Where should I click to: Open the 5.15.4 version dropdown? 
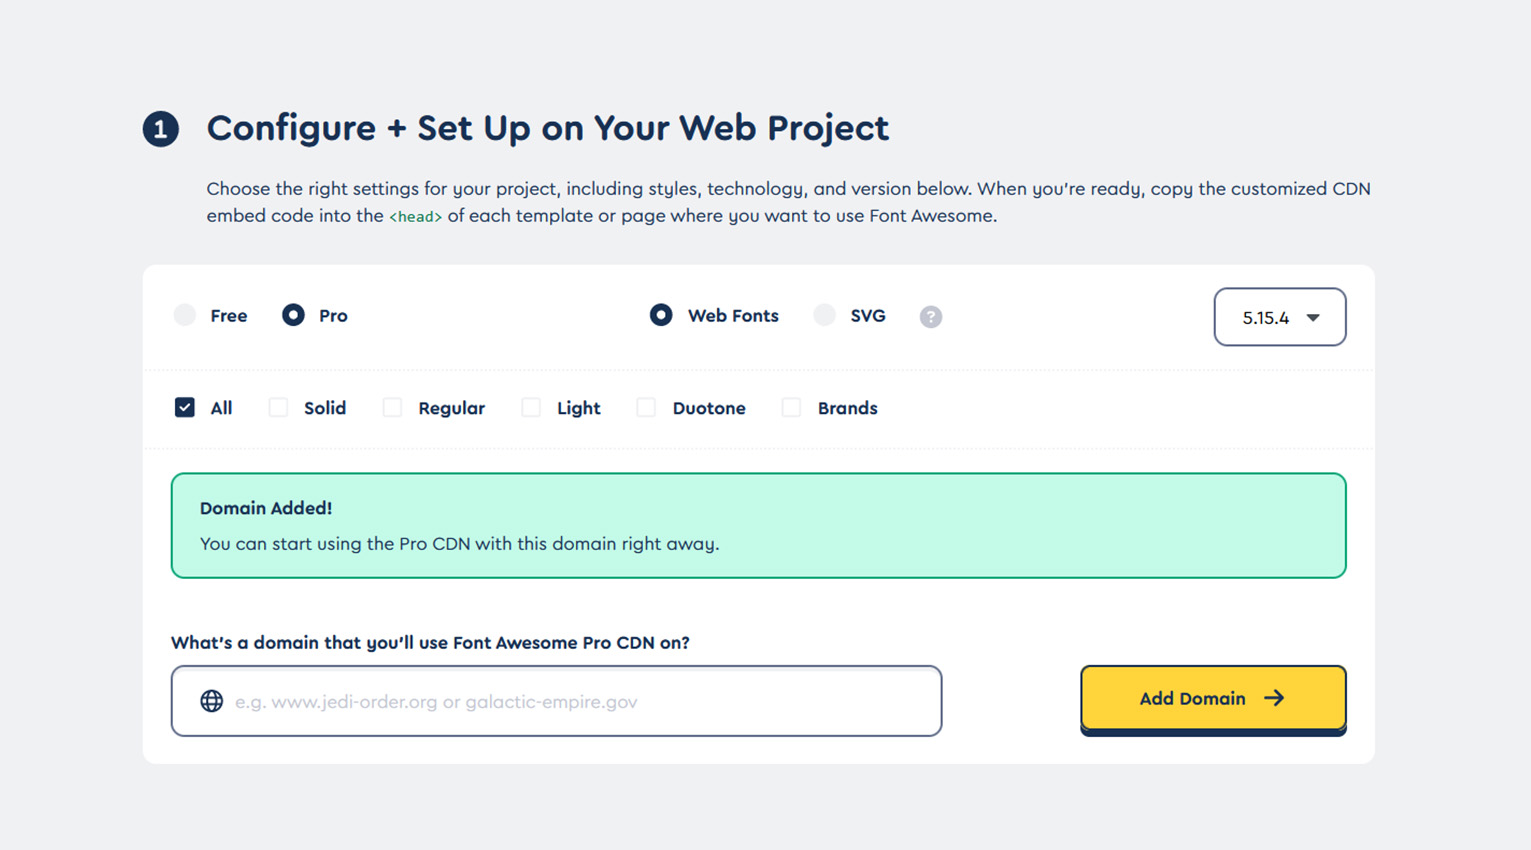(x=1280, y=317)
